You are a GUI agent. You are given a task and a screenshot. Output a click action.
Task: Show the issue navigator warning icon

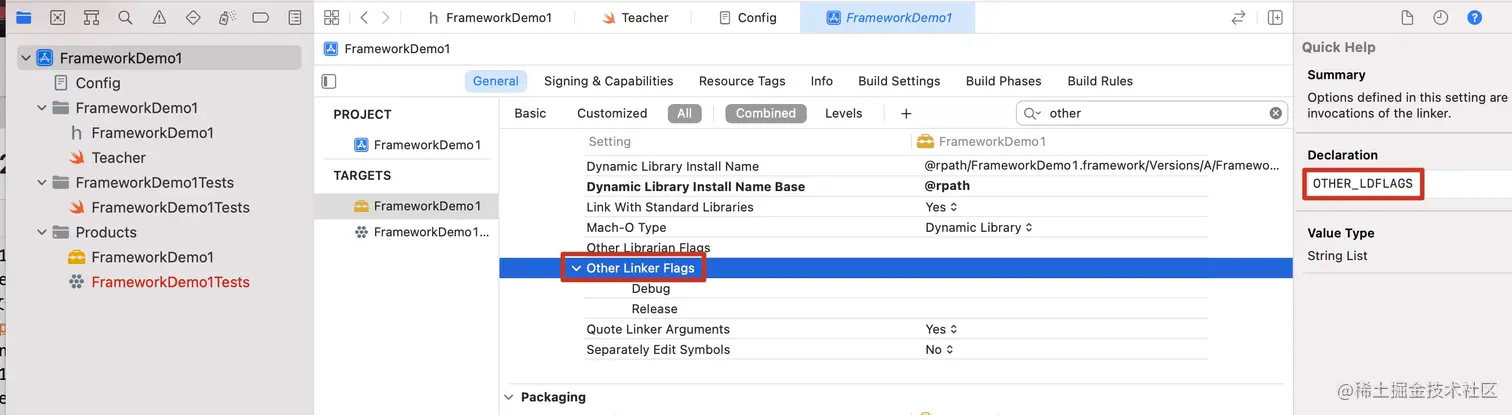pyautogui.click(x=159, y=18)
